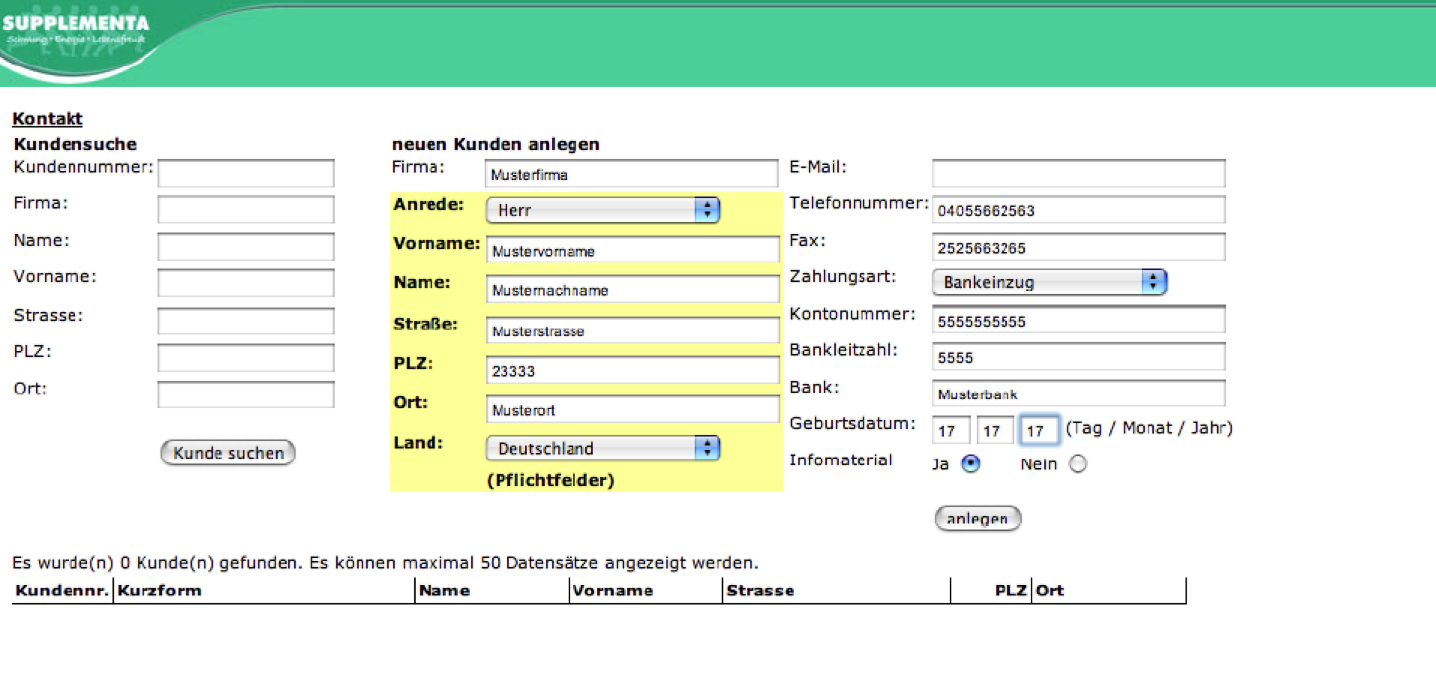
Task: Click the Kontonummer input field
Action: [x=1078, y=321]
